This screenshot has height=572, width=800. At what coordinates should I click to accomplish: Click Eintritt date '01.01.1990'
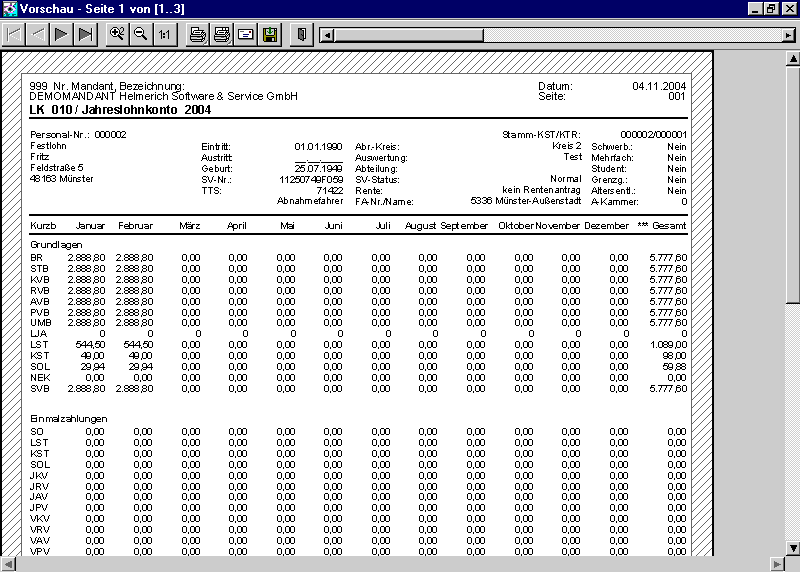pos(318,147)
